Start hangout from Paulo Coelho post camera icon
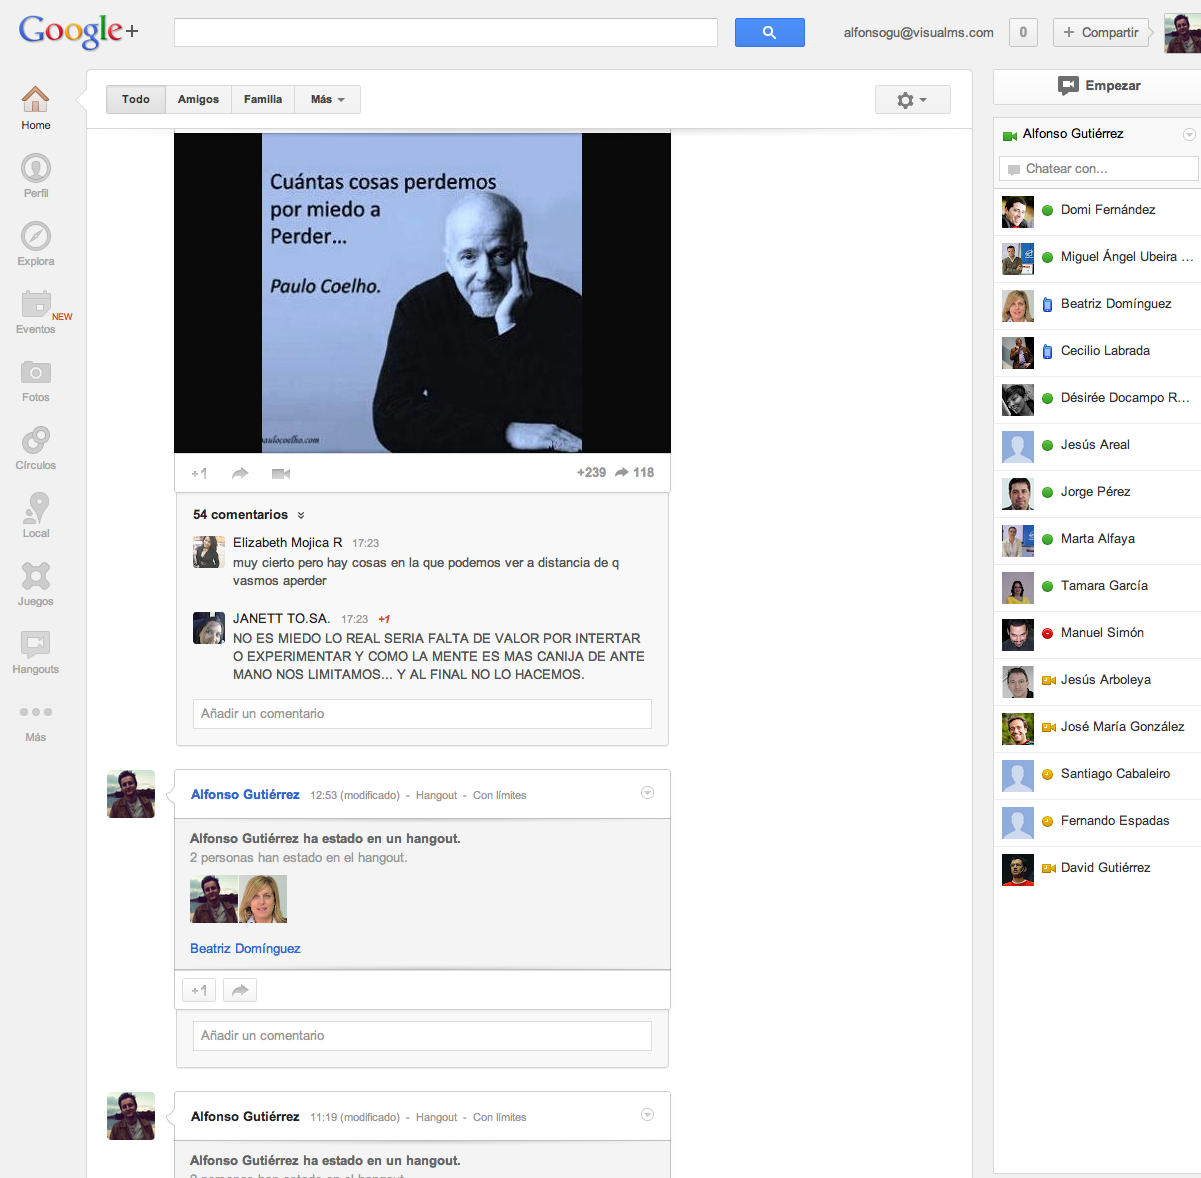Image resolution: width=1201 pixels, height=1178 pixels. point(281,473)
